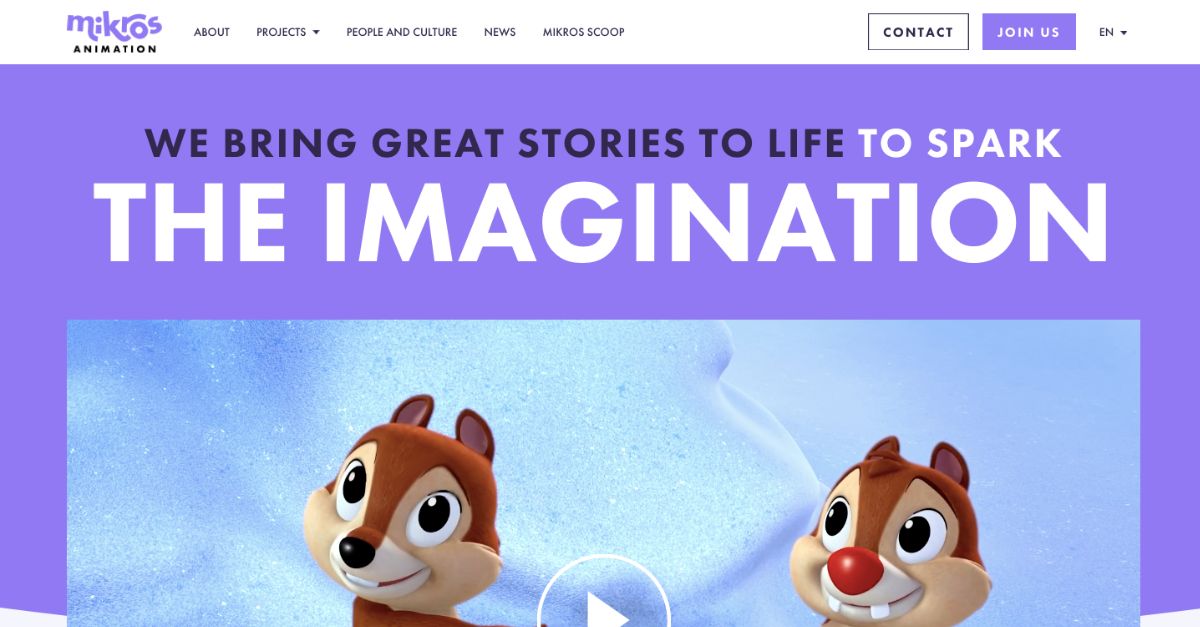Visit the Mikros Scoop page
1200x627 pixels.
click(x=584, y=32)
